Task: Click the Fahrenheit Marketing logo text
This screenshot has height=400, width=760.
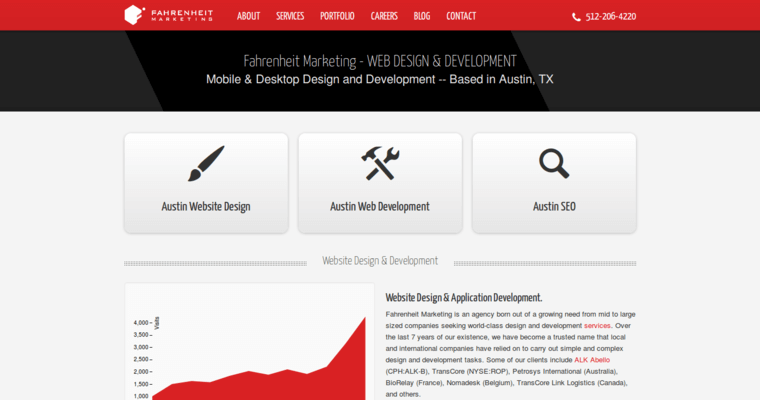Action: 181,15
